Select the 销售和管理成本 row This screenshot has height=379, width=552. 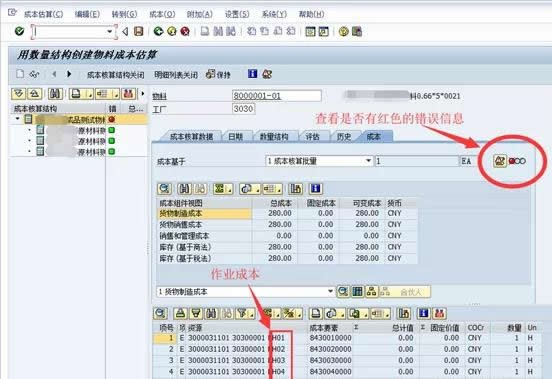click(287, 236)
